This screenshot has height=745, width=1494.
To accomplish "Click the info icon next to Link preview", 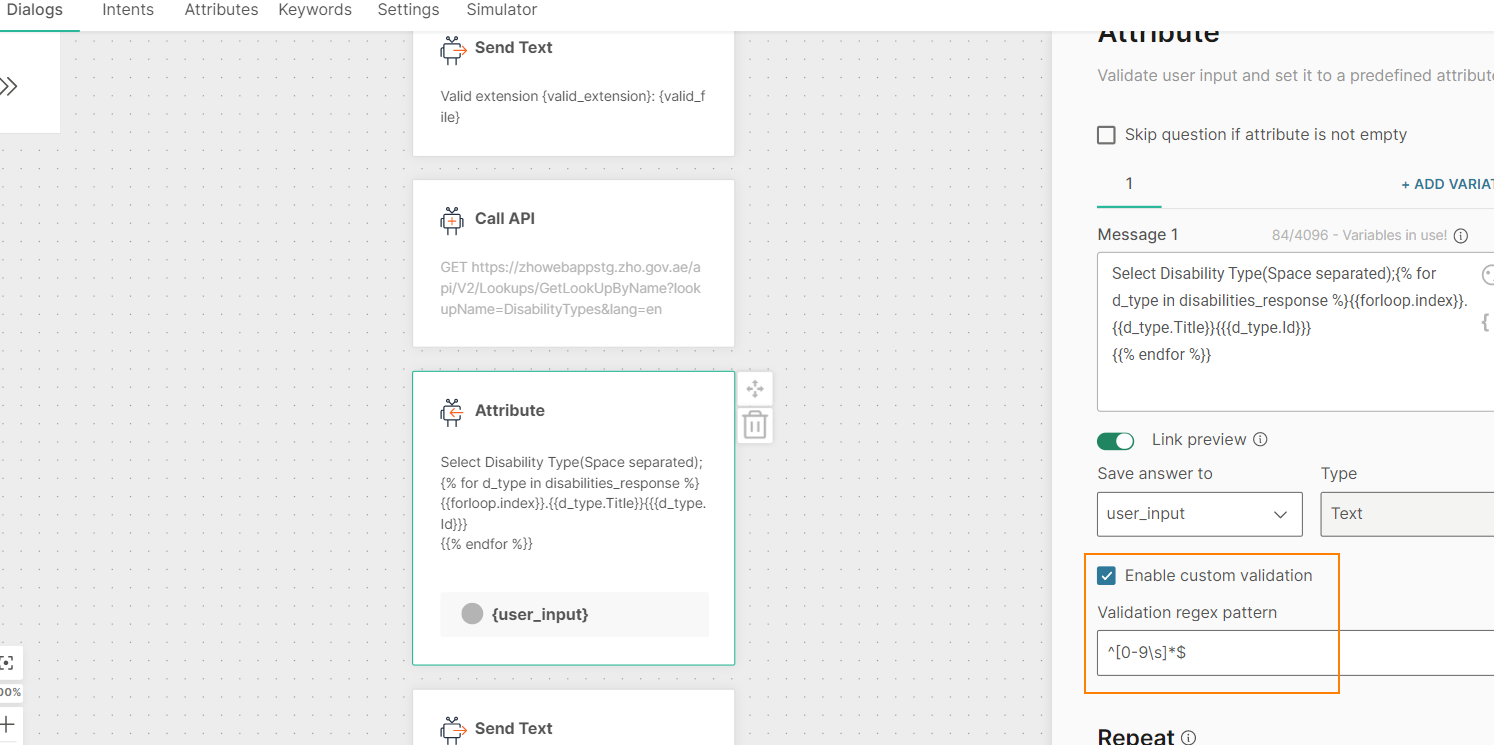I will [x=1260, y=440].
